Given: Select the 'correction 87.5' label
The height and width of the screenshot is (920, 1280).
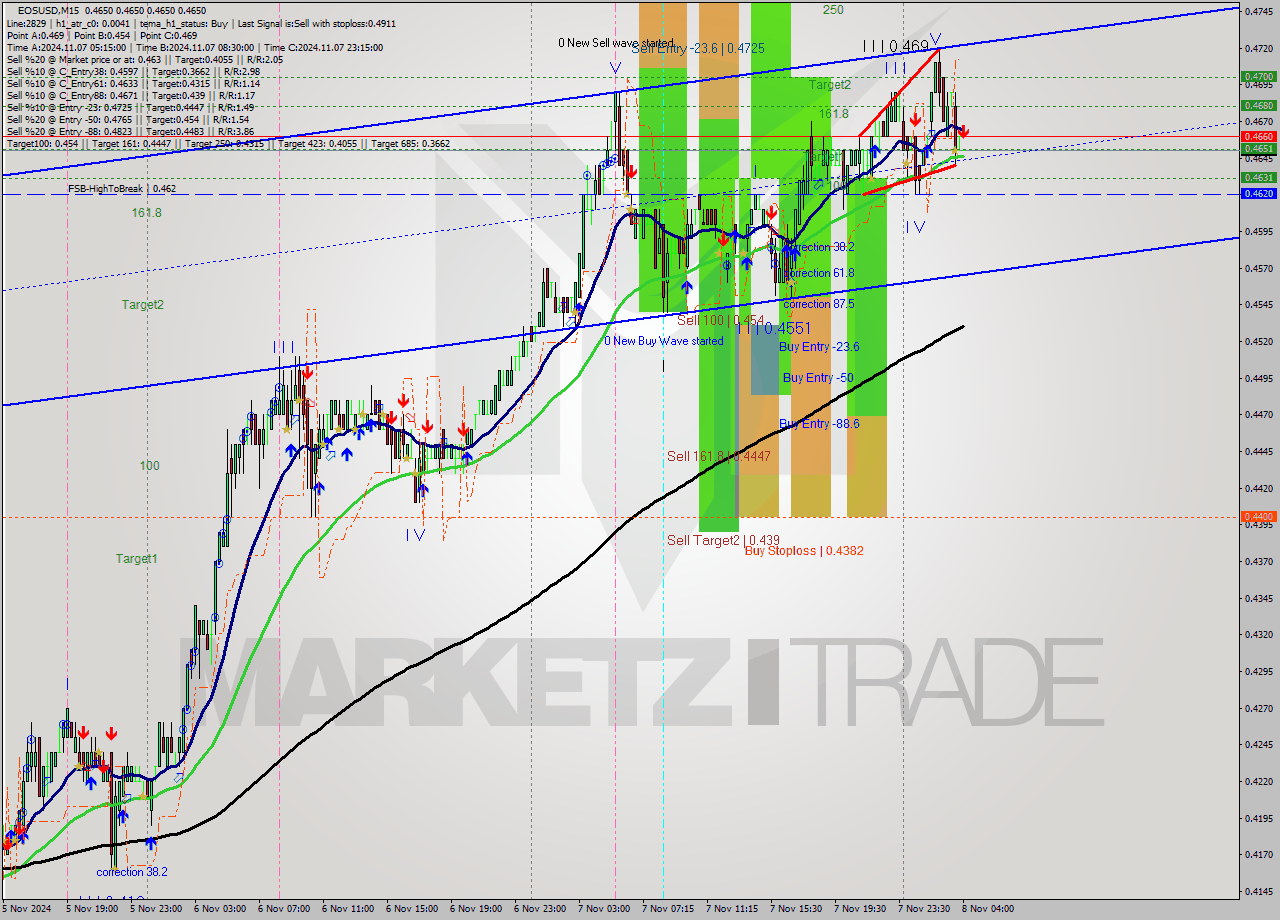Looking at the screenshot, I should coord(819,304).
